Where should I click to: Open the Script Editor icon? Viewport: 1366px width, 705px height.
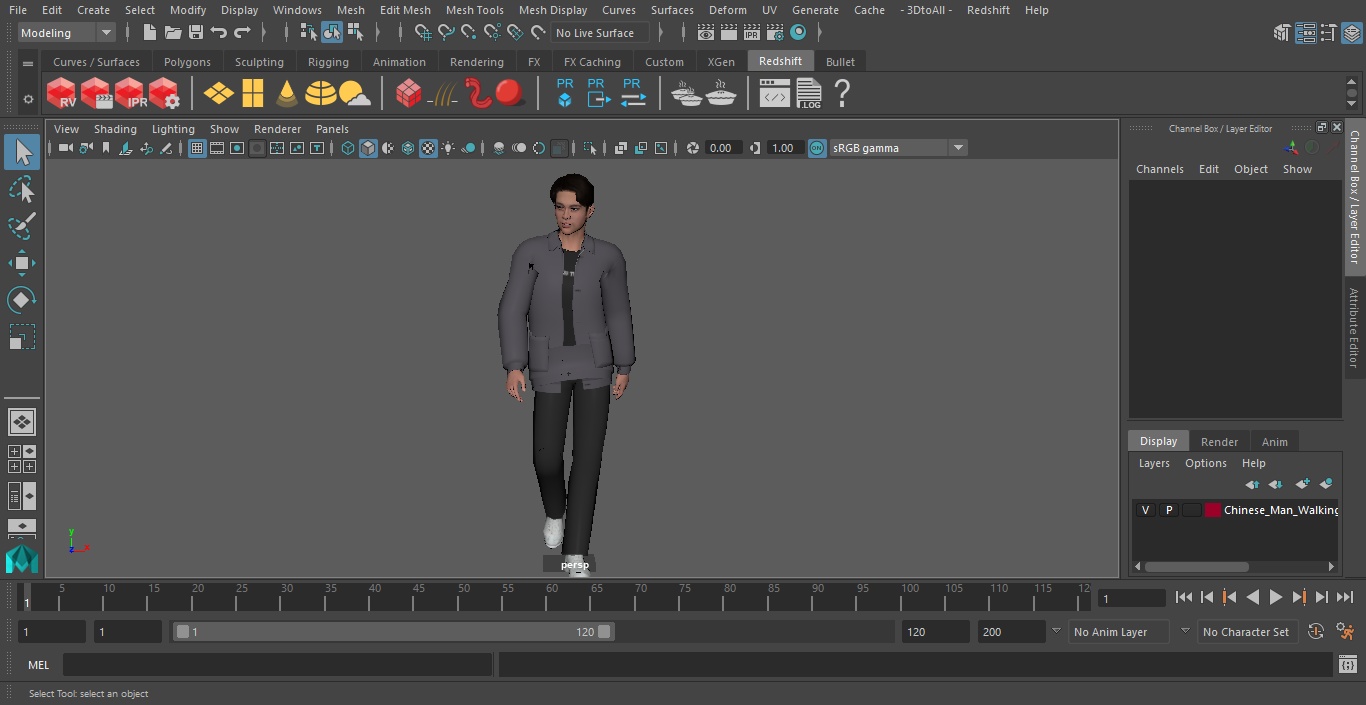(x=1348, y=665)
